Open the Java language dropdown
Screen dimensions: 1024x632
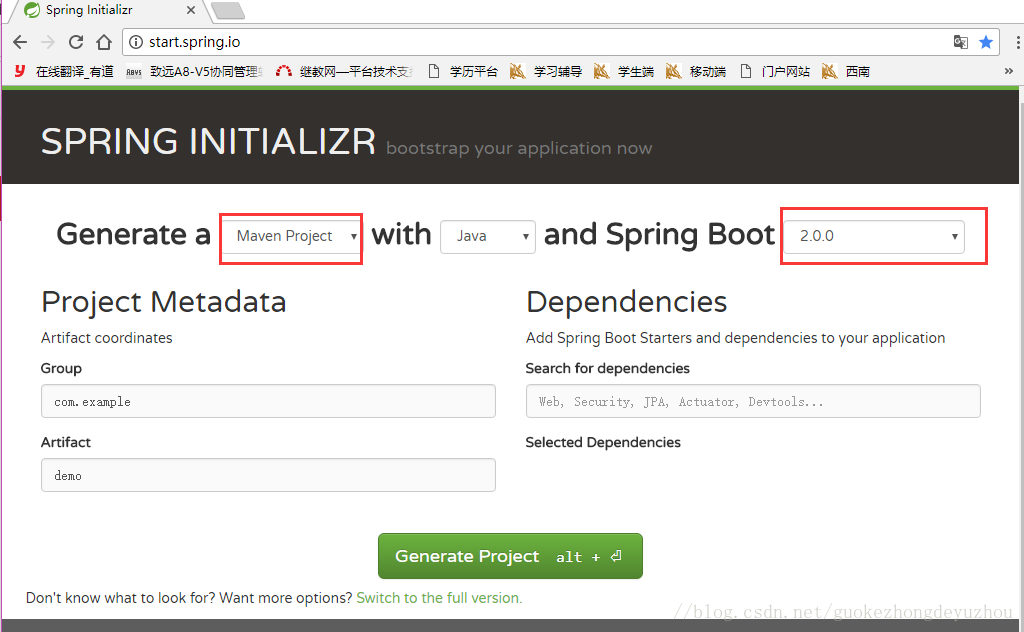point(488,236)
